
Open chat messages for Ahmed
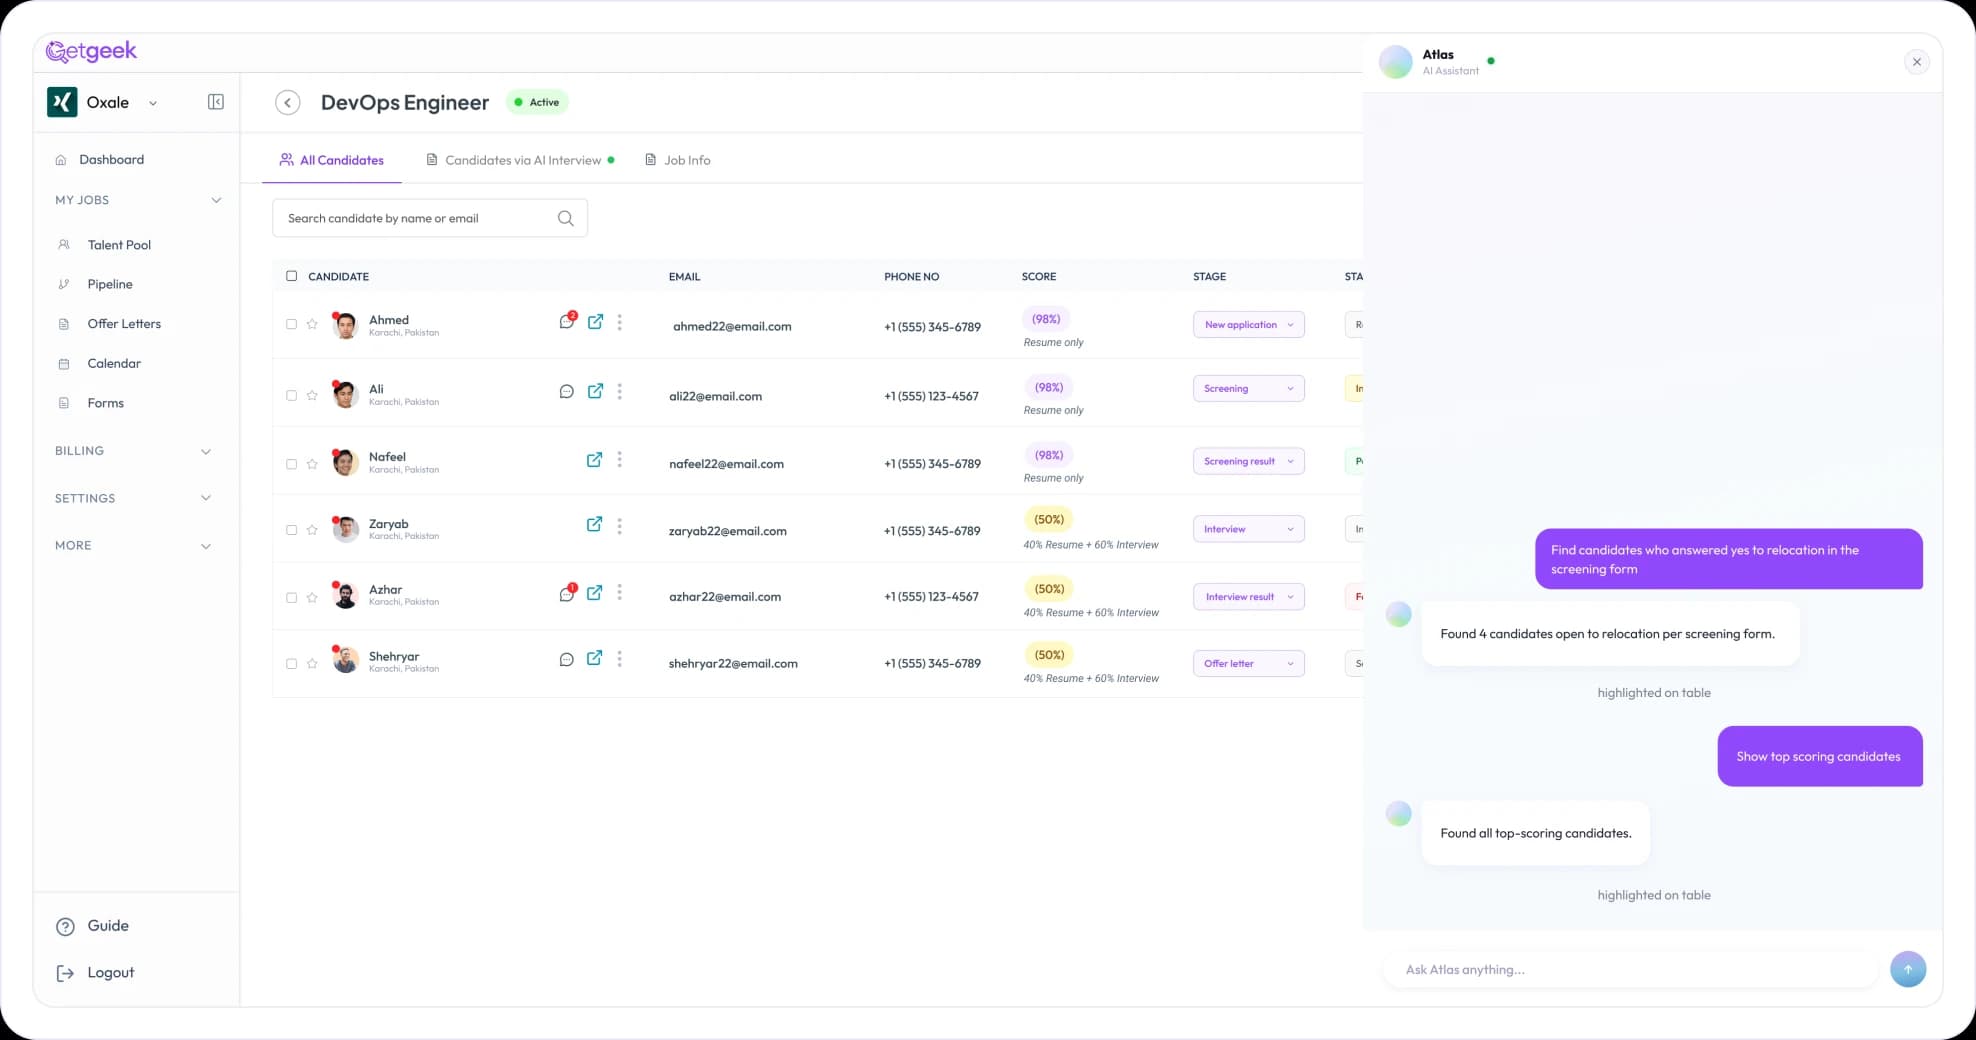tap(567, 321)
